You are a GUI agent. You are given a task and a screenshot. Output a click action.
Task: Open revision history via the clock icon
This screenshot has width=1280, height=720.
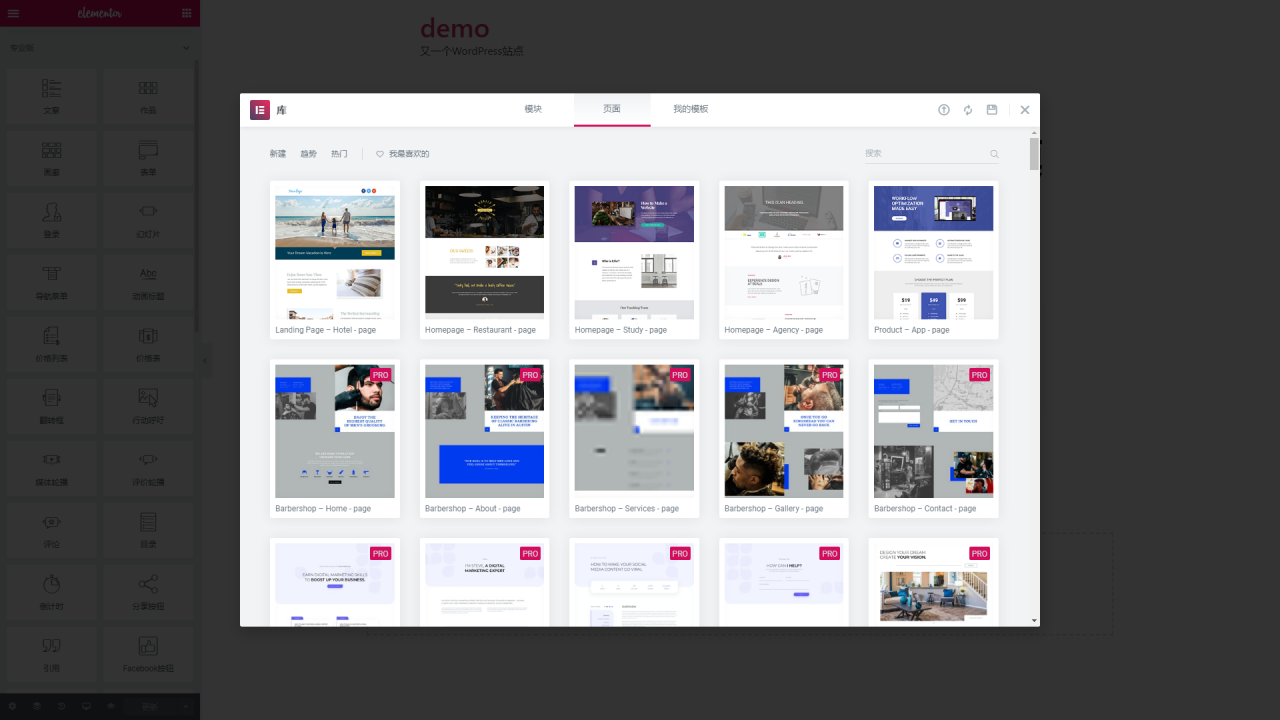(61, 706)
